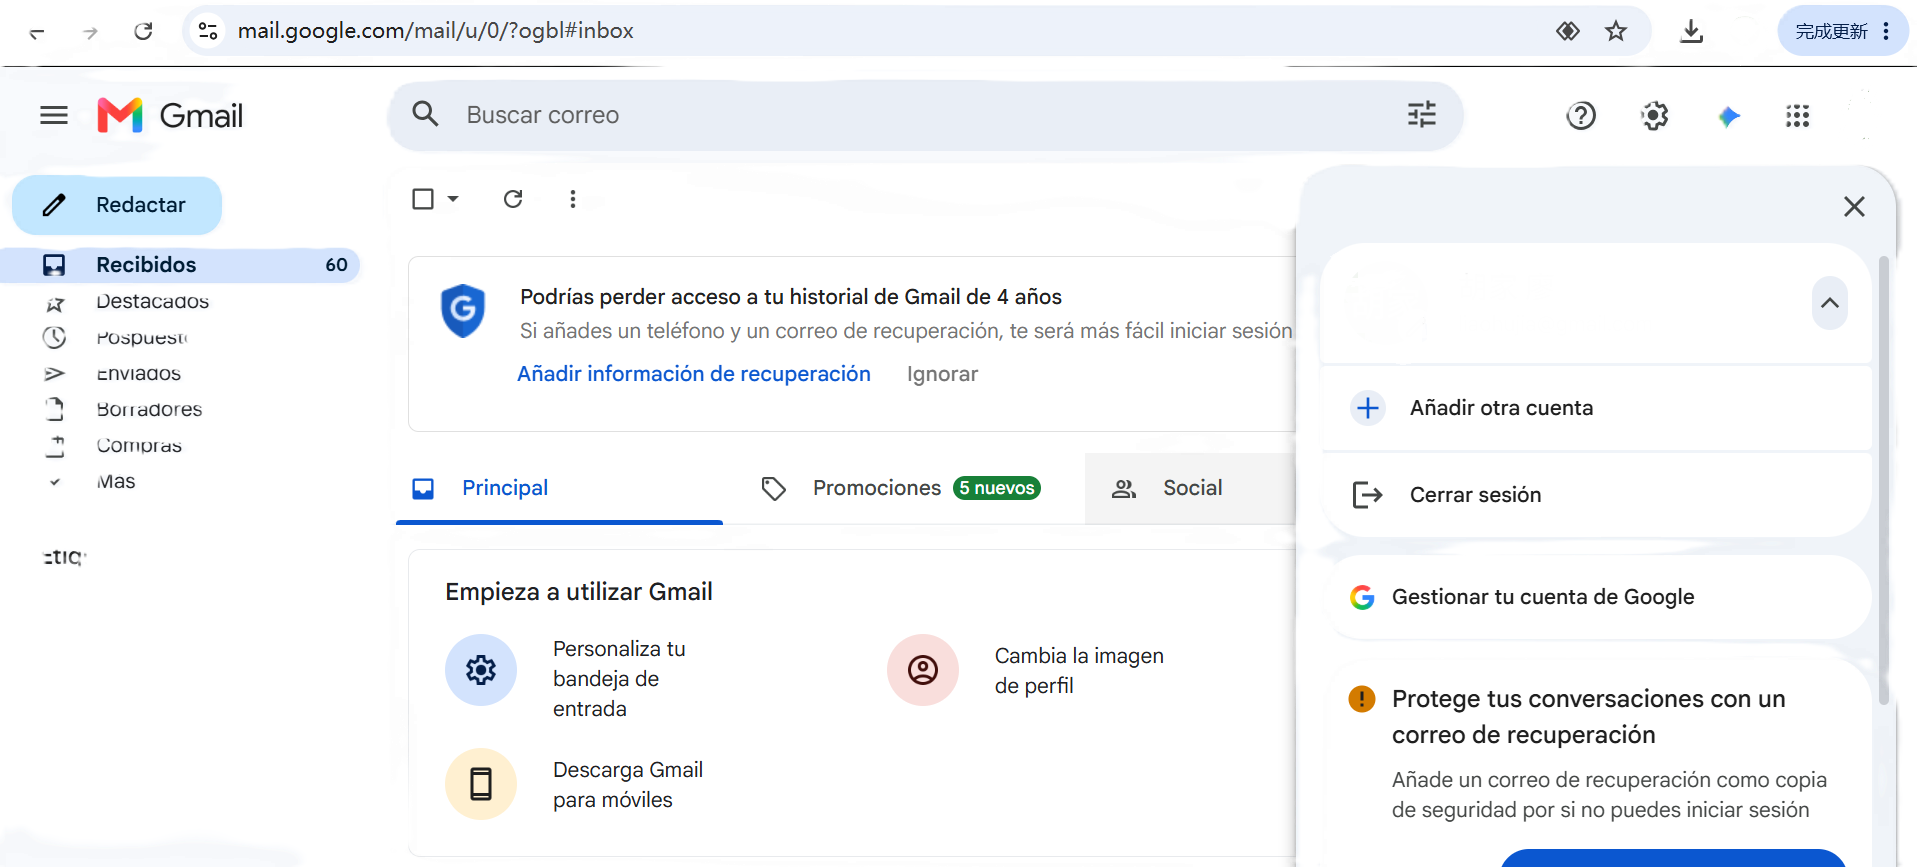1917x867 pixels.
Task: Open the Help question mark icon
Action: (1581, 116)
